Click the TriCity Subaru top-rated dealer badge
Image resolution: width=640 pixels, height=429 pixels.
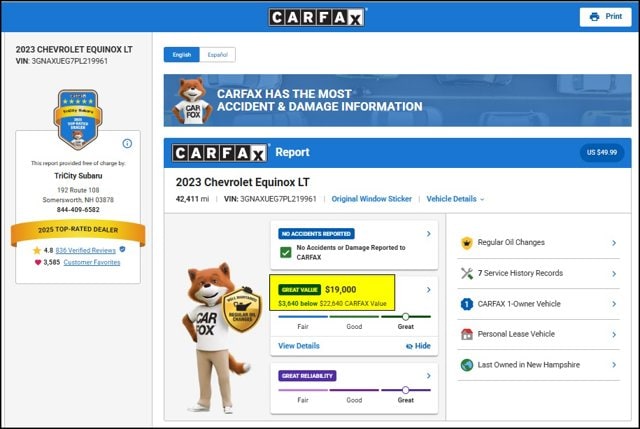pyautogui.click(x=78, y=119)
